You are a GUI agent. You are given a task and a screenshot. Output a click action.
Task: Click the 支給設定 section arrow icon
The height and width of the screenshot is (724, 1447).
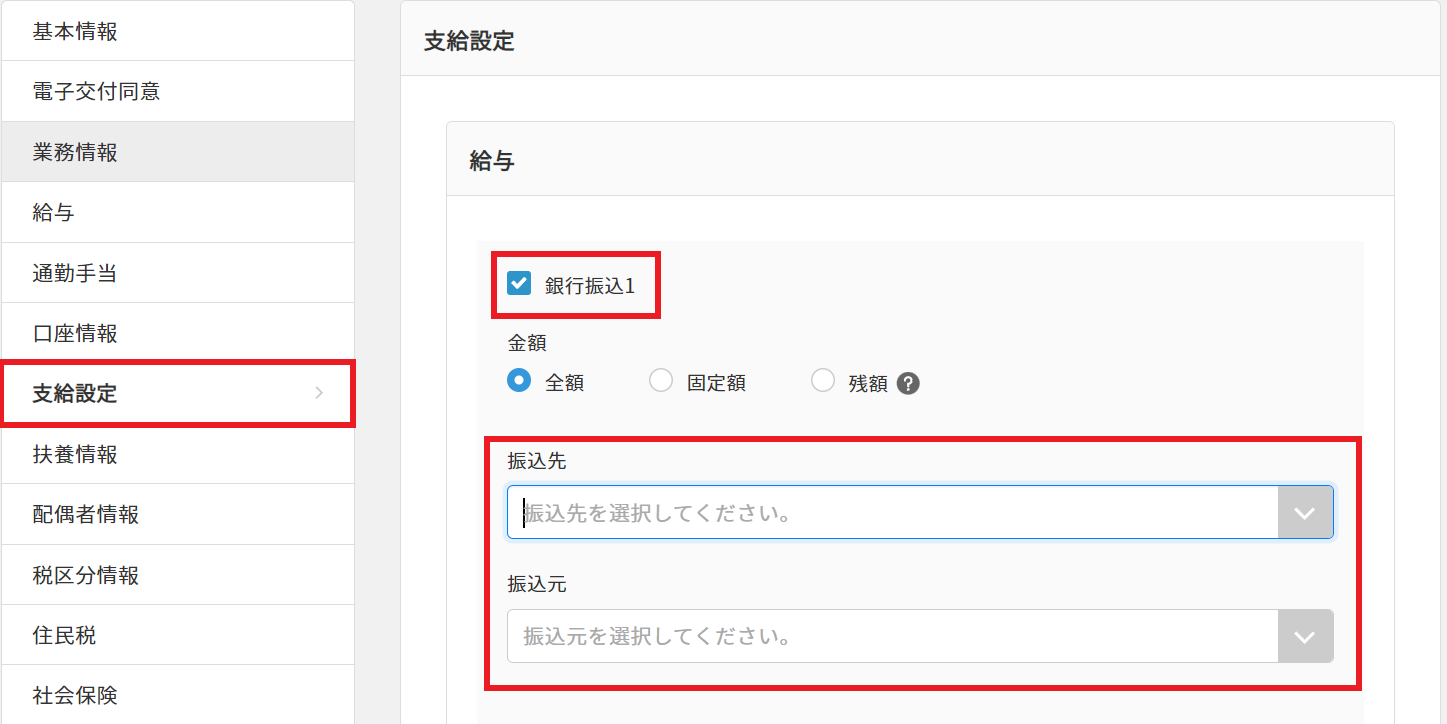319,393
